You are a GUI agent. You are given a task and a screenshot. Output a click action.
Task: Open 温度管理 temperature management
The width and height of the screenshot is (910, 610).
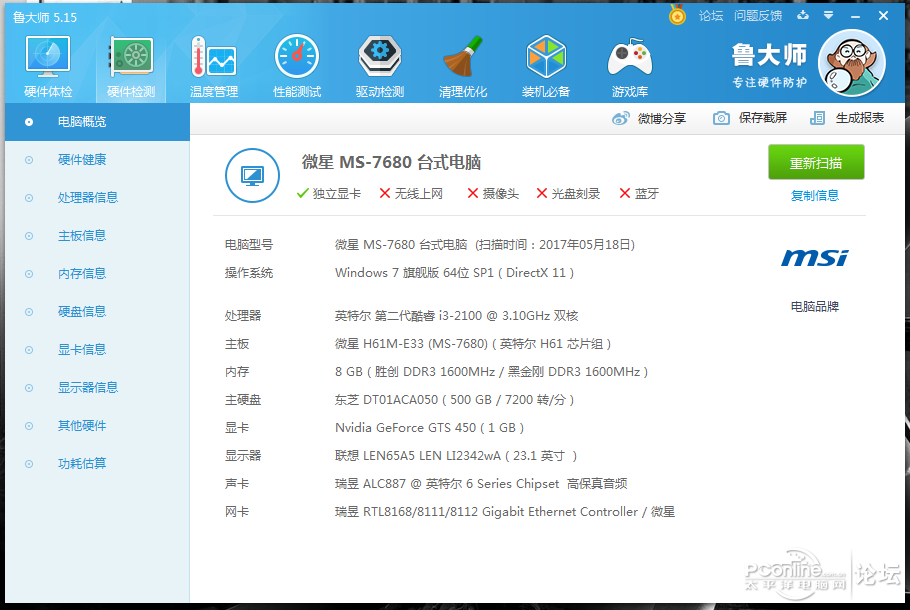(214, 66)
